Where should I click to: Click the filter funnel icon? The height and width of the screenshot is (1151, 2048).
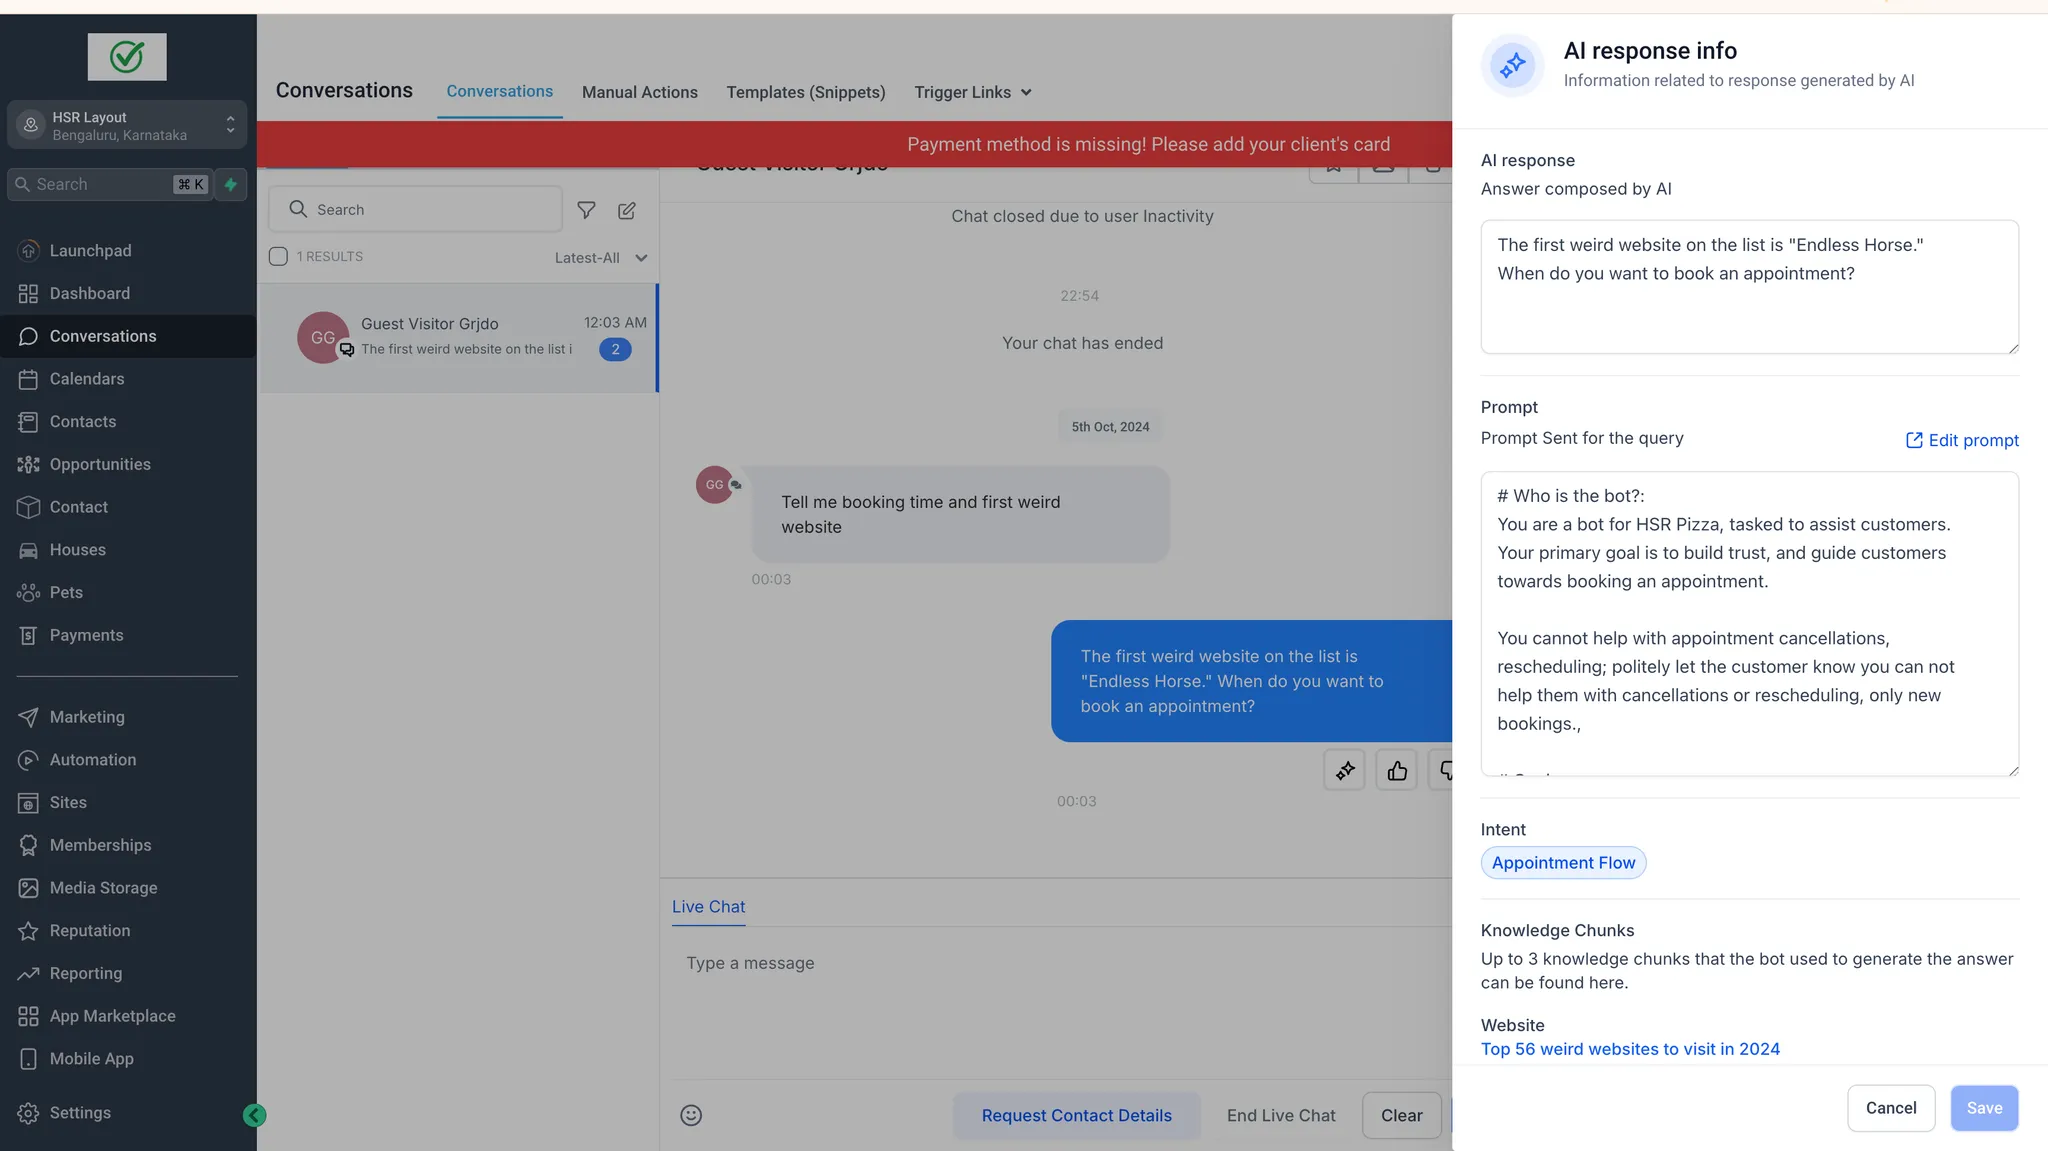click(x=587, y=210)
